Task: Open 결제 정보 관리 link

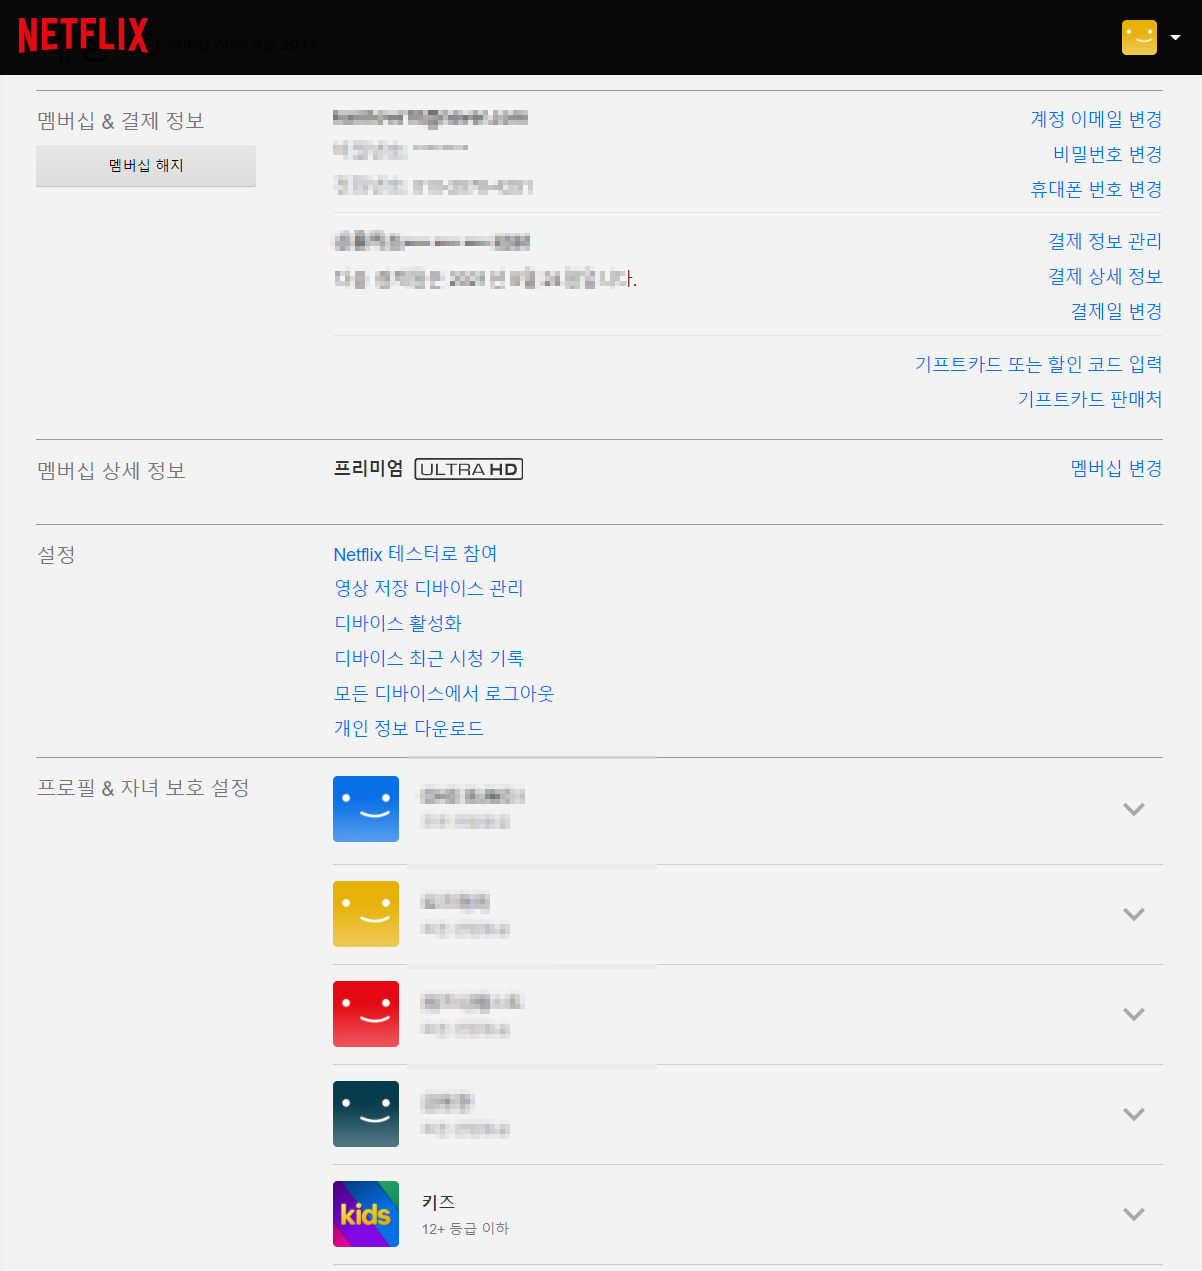Action: point(1105,241)
